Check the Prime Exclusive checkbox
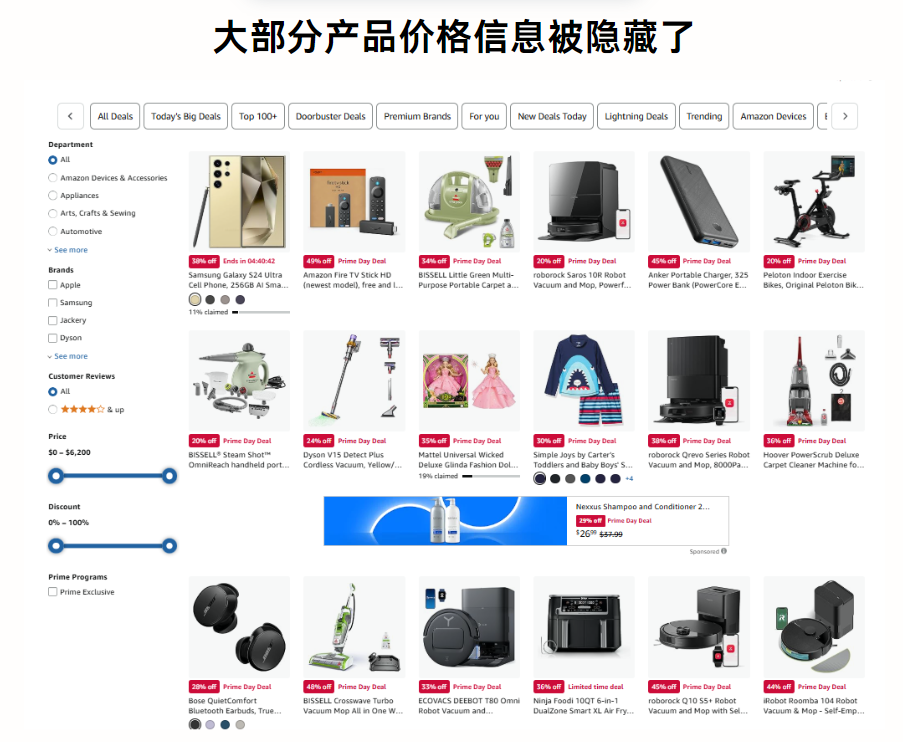Screen dimensions: 903x742 pos(53,592)
